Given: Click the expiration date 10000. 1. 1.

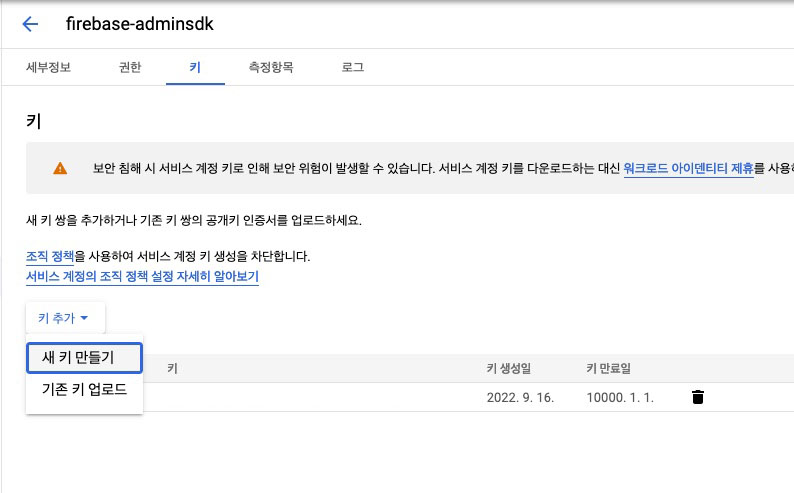Looking at the screenshot, I should click(x=620, y=397).
